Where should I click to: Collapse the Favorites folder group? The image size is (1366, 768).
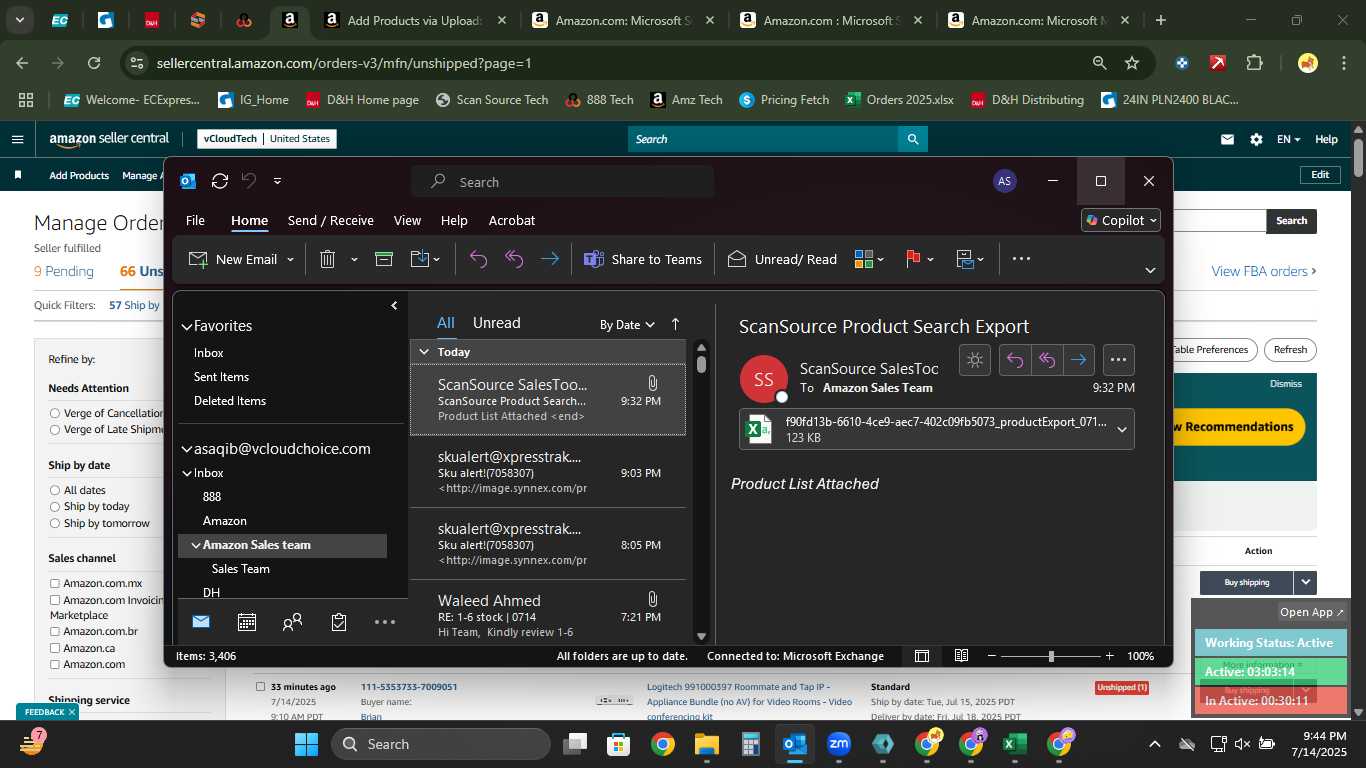[x=186, y=326]
